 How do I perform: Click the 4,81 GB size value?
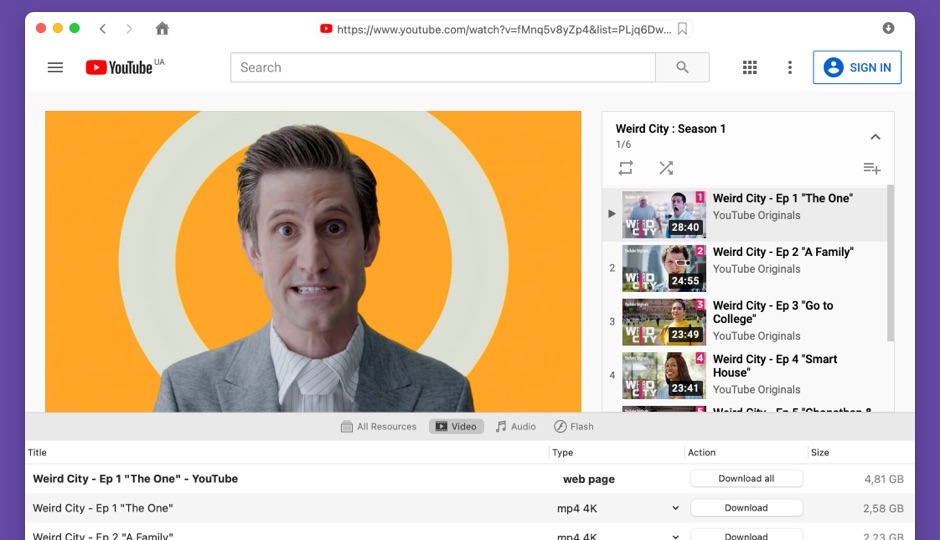tap(884, 479)
